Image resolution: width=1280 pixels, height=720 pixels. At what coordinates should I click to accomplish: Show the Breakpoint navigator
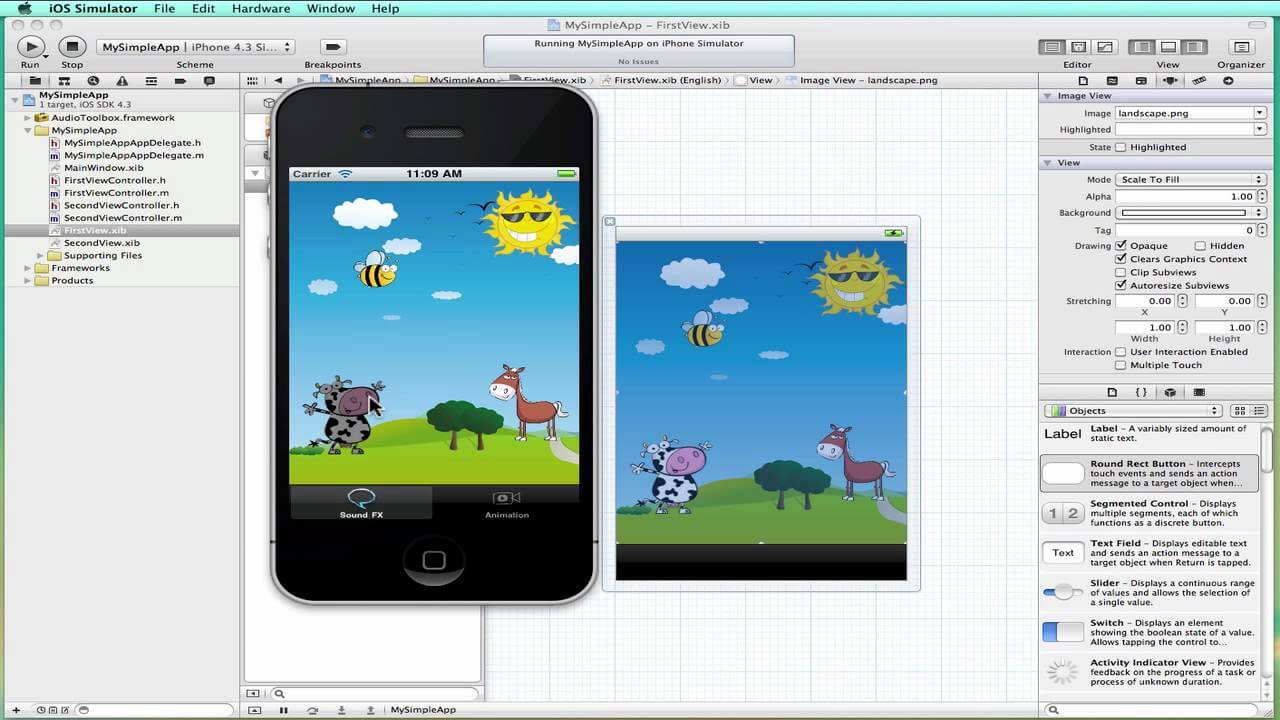[x=180, y=81]
